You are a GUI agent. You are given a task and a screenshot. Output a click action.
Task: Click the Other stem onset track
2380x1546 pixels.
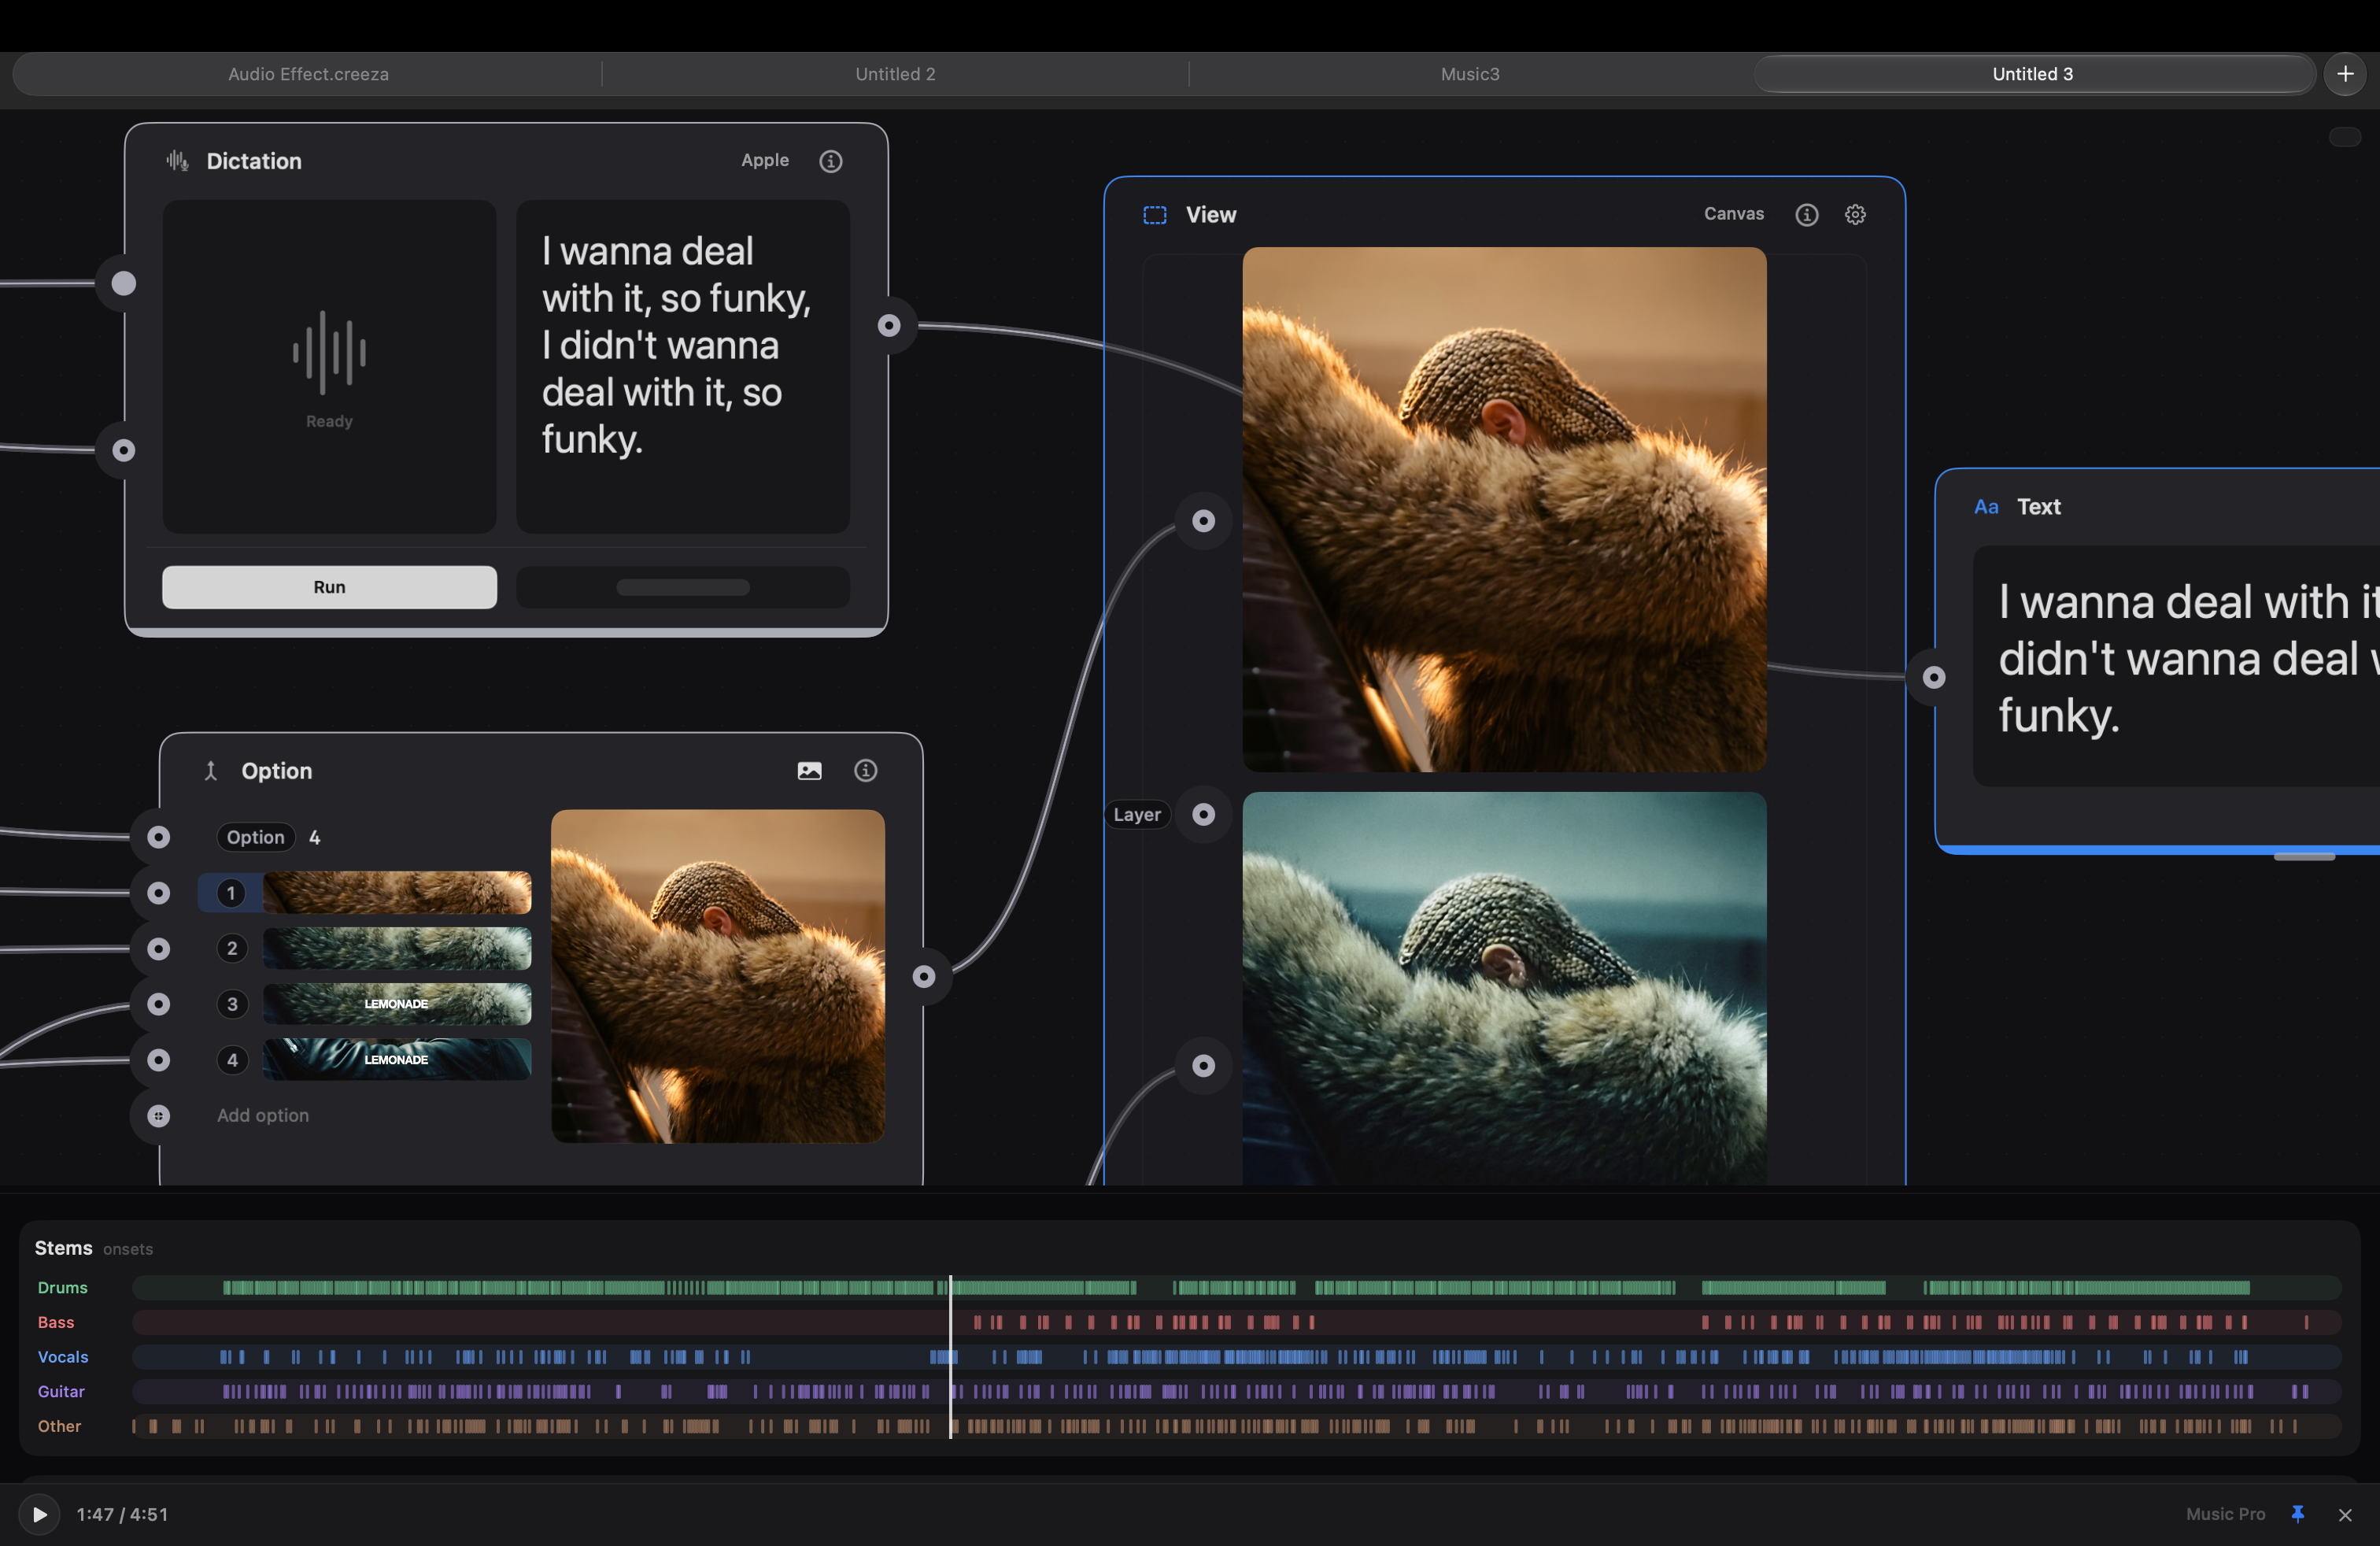point(1236,1426)
